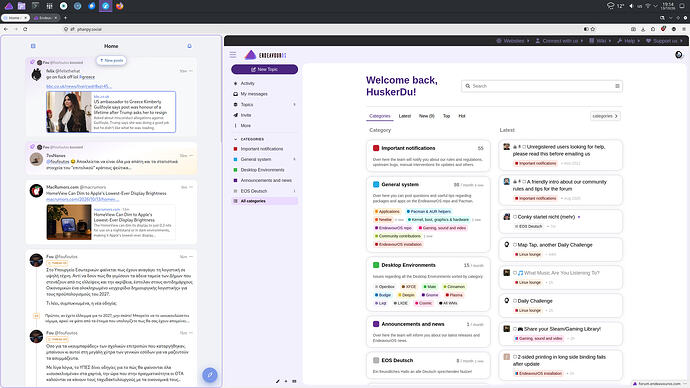The image size is (690, 388).
Task: Expand the Help dropdown menu
Action: [x=628, y=41]
